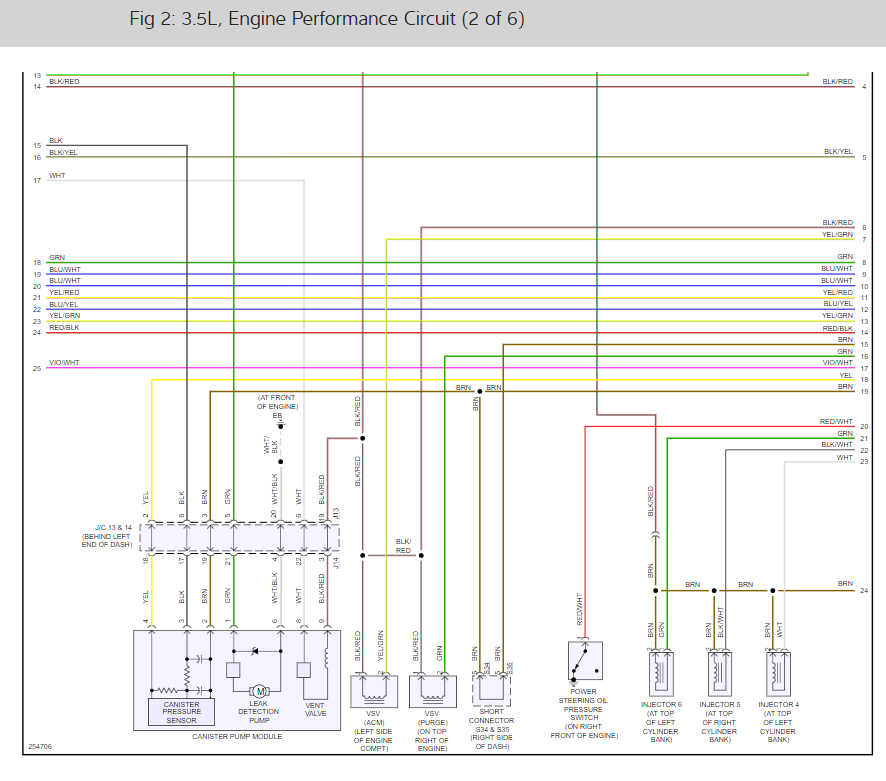The image size is (886, 781).
Task: Select the Short Connector S34 & S35 box
Action: tap(492, 690)
